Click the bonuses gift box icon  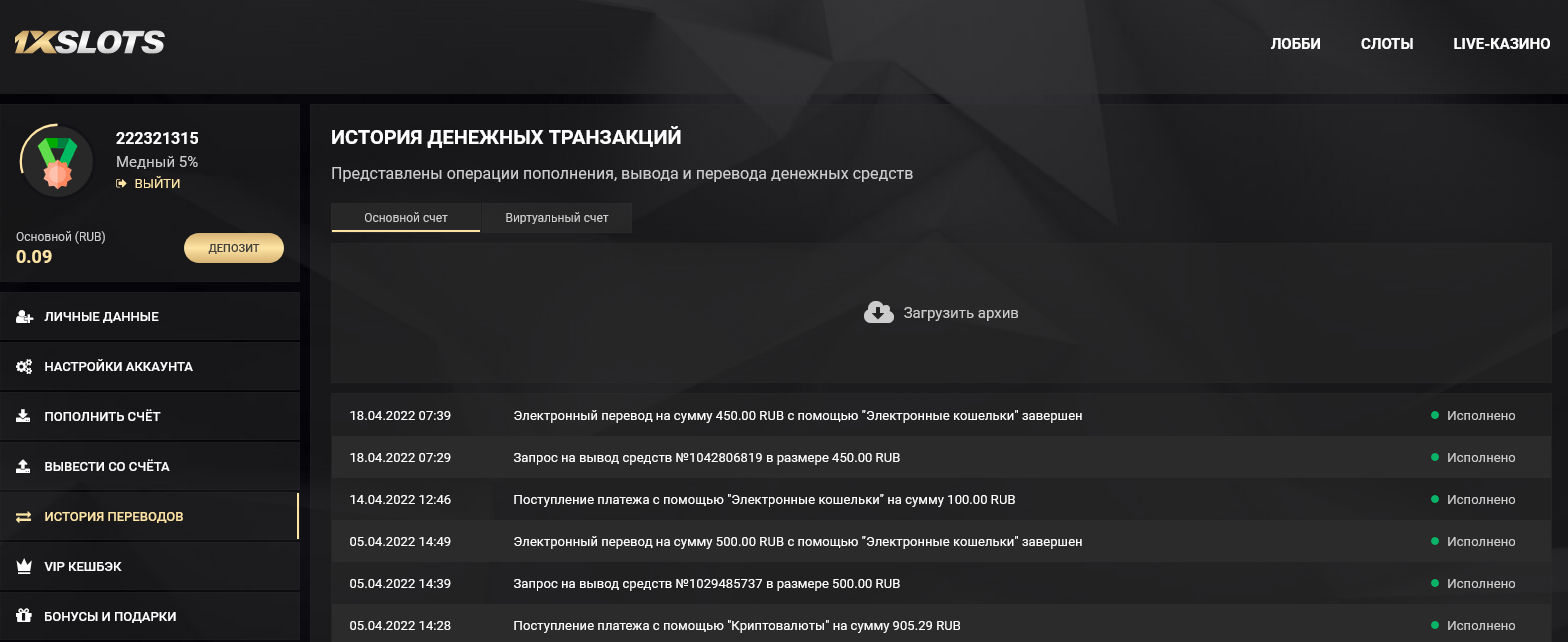point(24,617)
